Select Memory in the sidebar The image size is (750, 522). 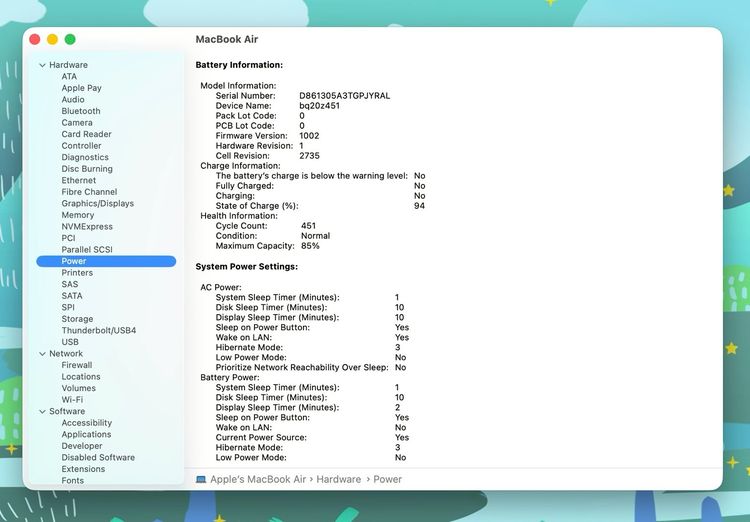tap(77, 215)
